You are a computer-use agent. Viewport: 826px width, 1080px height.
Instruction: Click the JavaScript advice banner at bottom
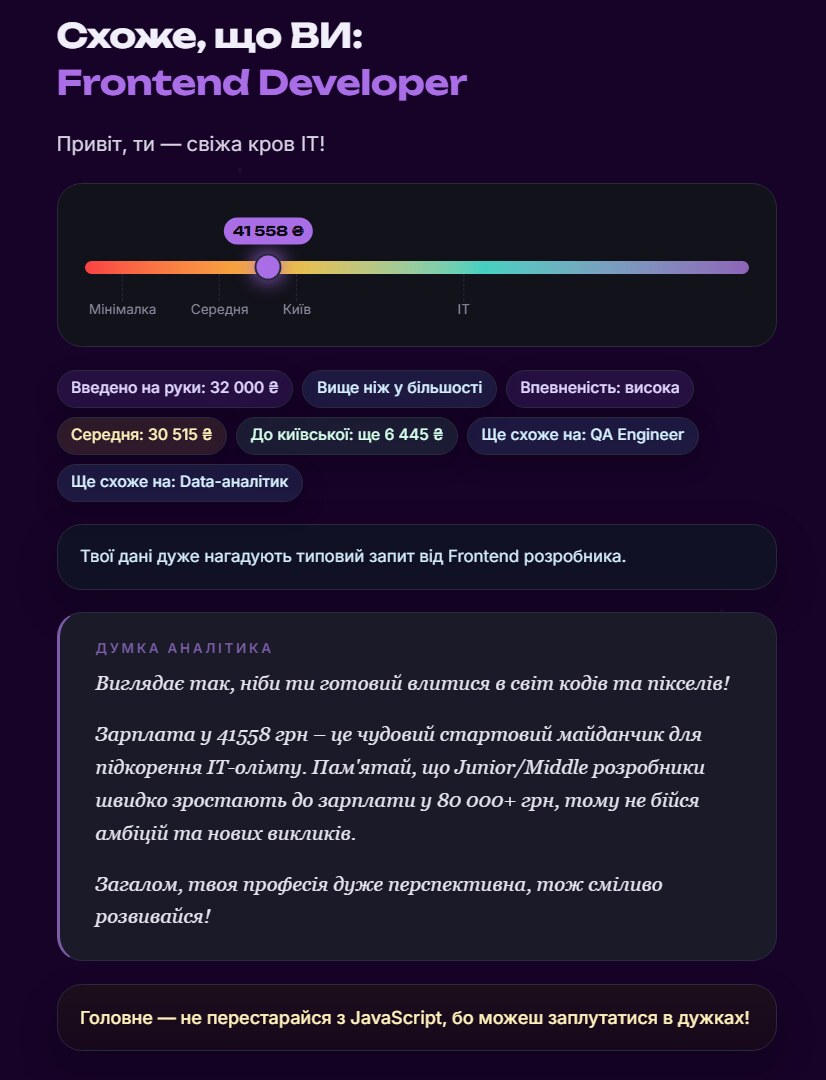pos(417,1017)
